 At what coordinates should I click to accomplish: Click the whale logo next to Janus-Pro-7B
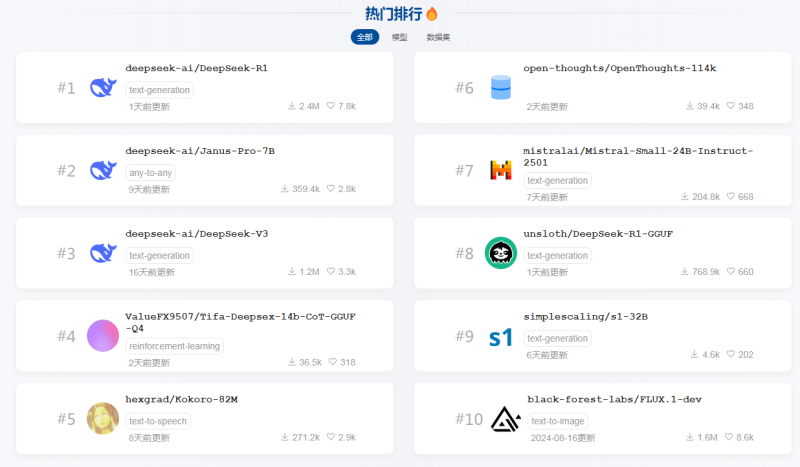[103, 171]
